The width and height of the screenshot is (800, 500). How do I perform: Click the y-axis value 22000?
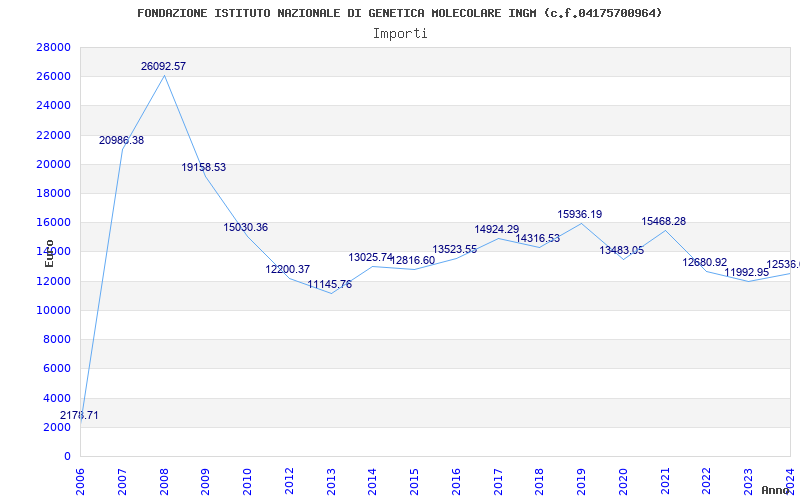click(54, 135)
